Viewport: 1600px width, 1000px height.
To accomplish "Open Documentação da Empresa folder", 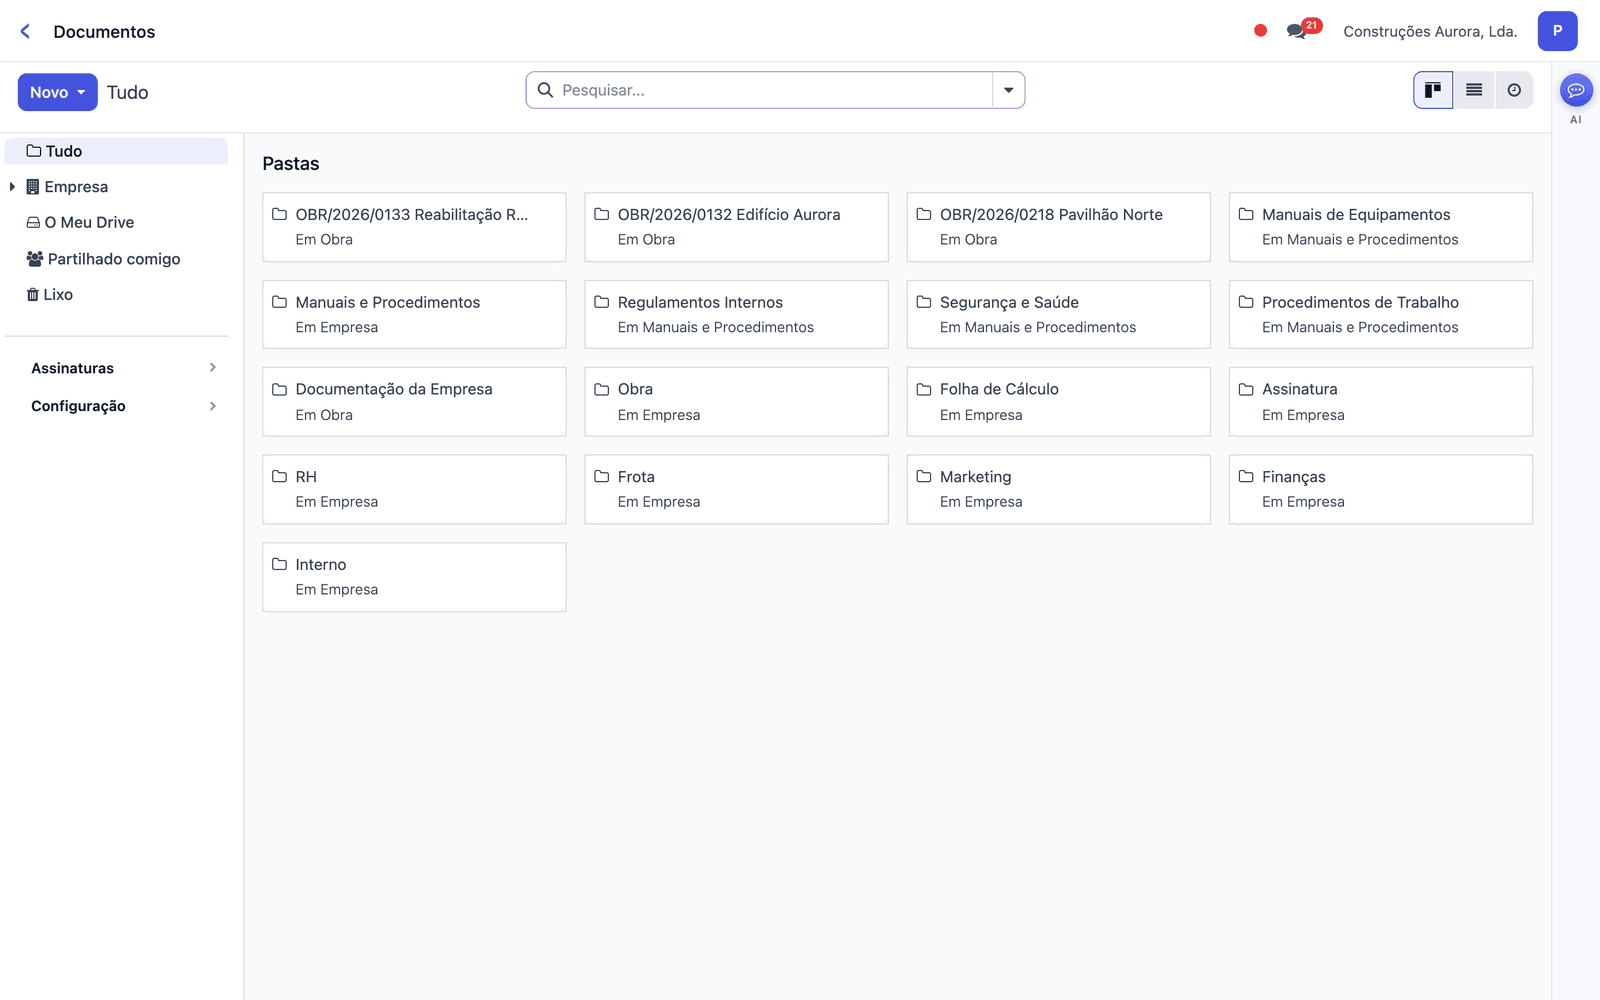I will (x=414, y=402).
